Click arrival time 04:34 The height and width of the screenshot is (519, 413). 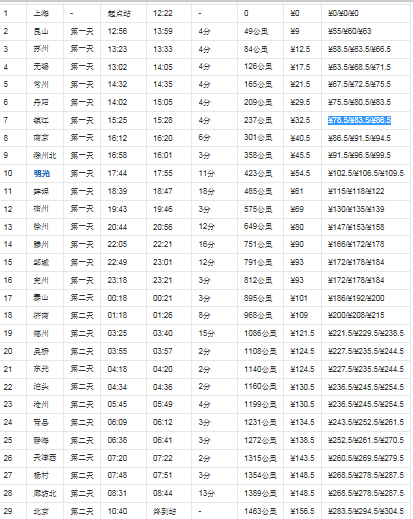click(x=117, y=387)
